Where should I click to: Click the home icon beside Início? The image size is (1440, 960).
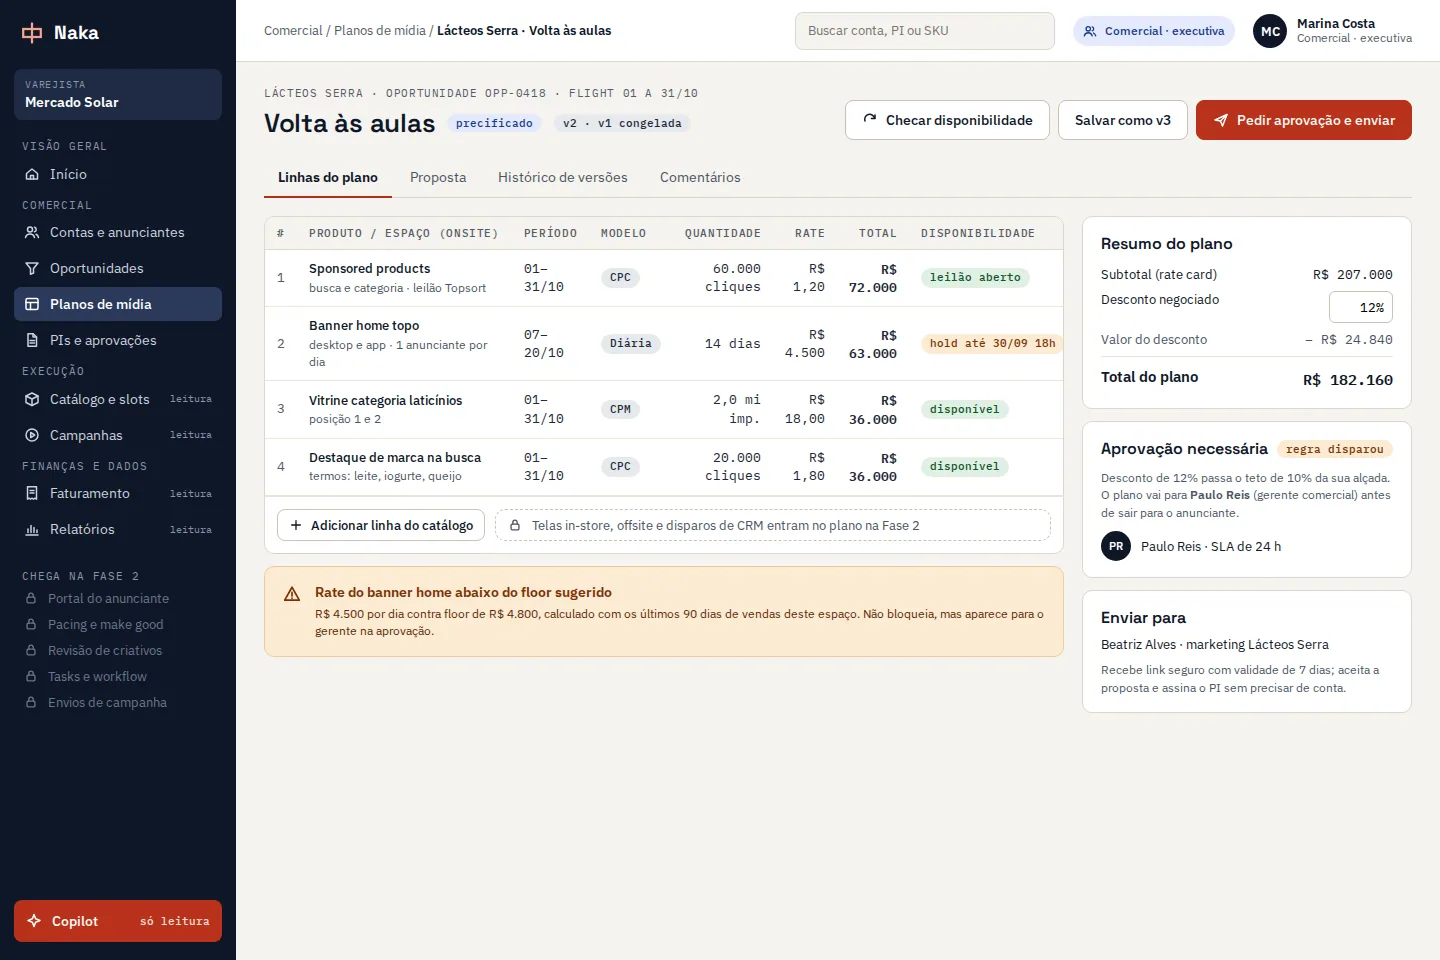(32, 174)
